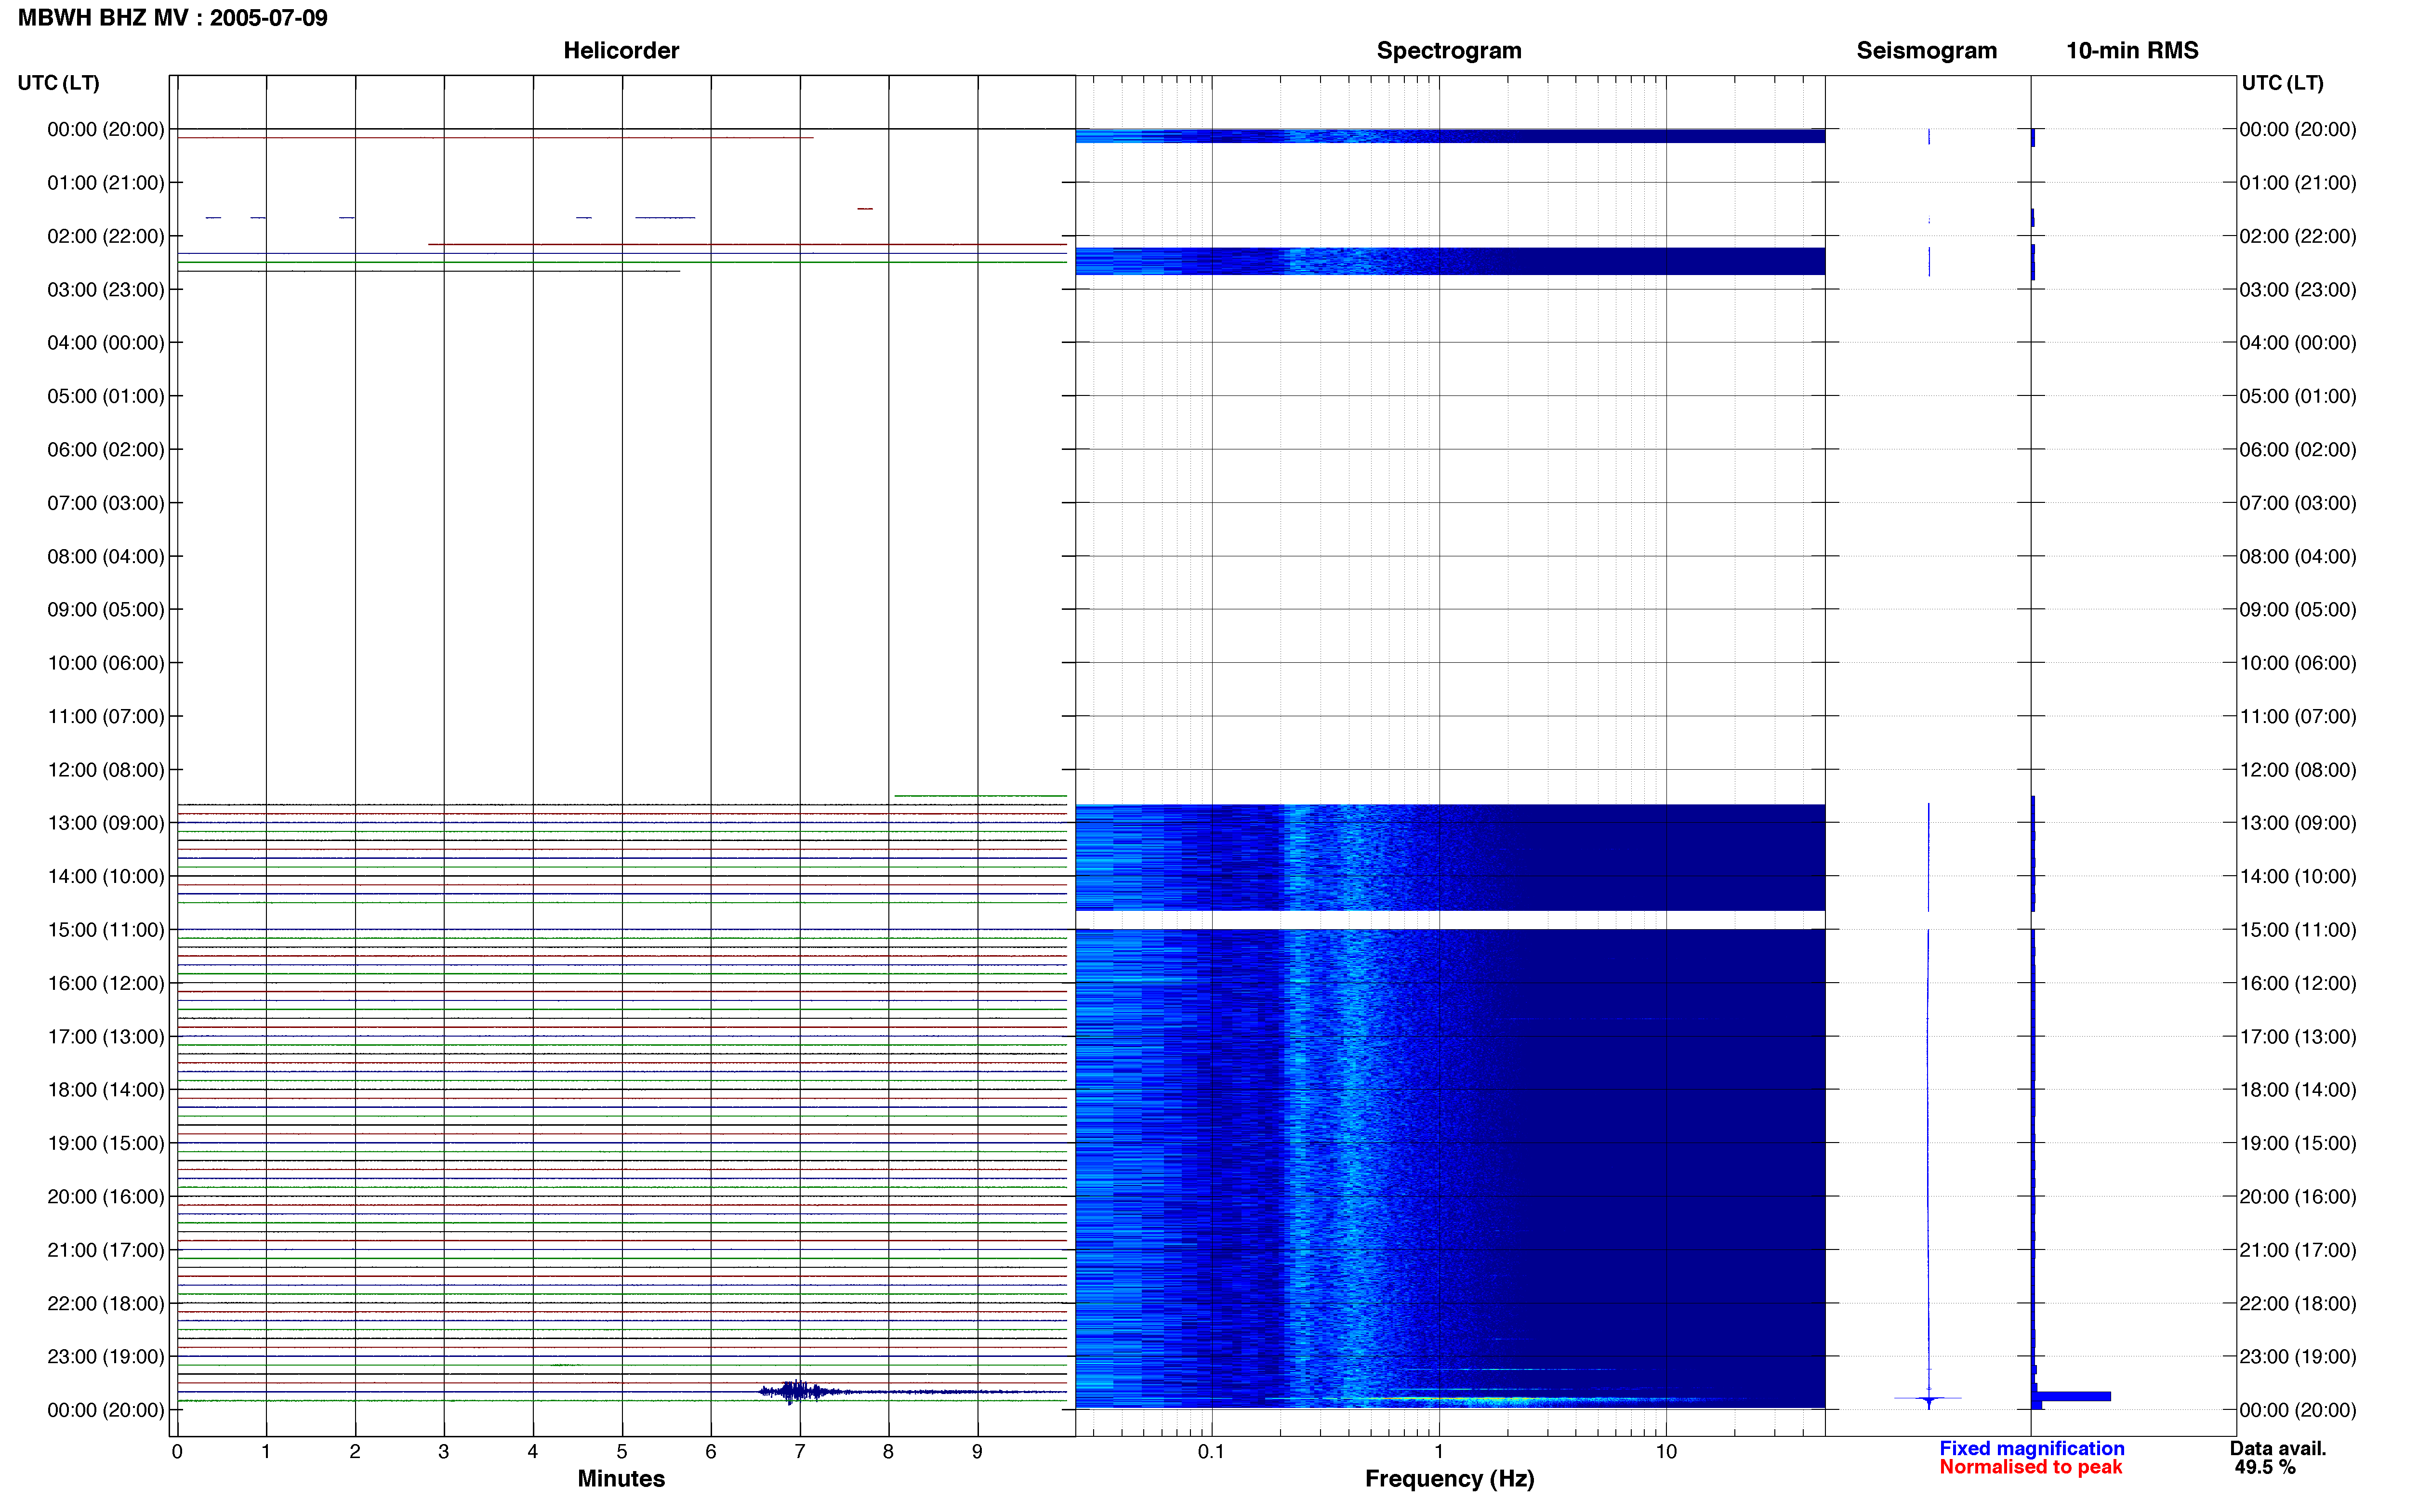Click the 15:00 (11:00) label on the left axis
This screenshot has height=1512, width=2418.
pos(106,930)
